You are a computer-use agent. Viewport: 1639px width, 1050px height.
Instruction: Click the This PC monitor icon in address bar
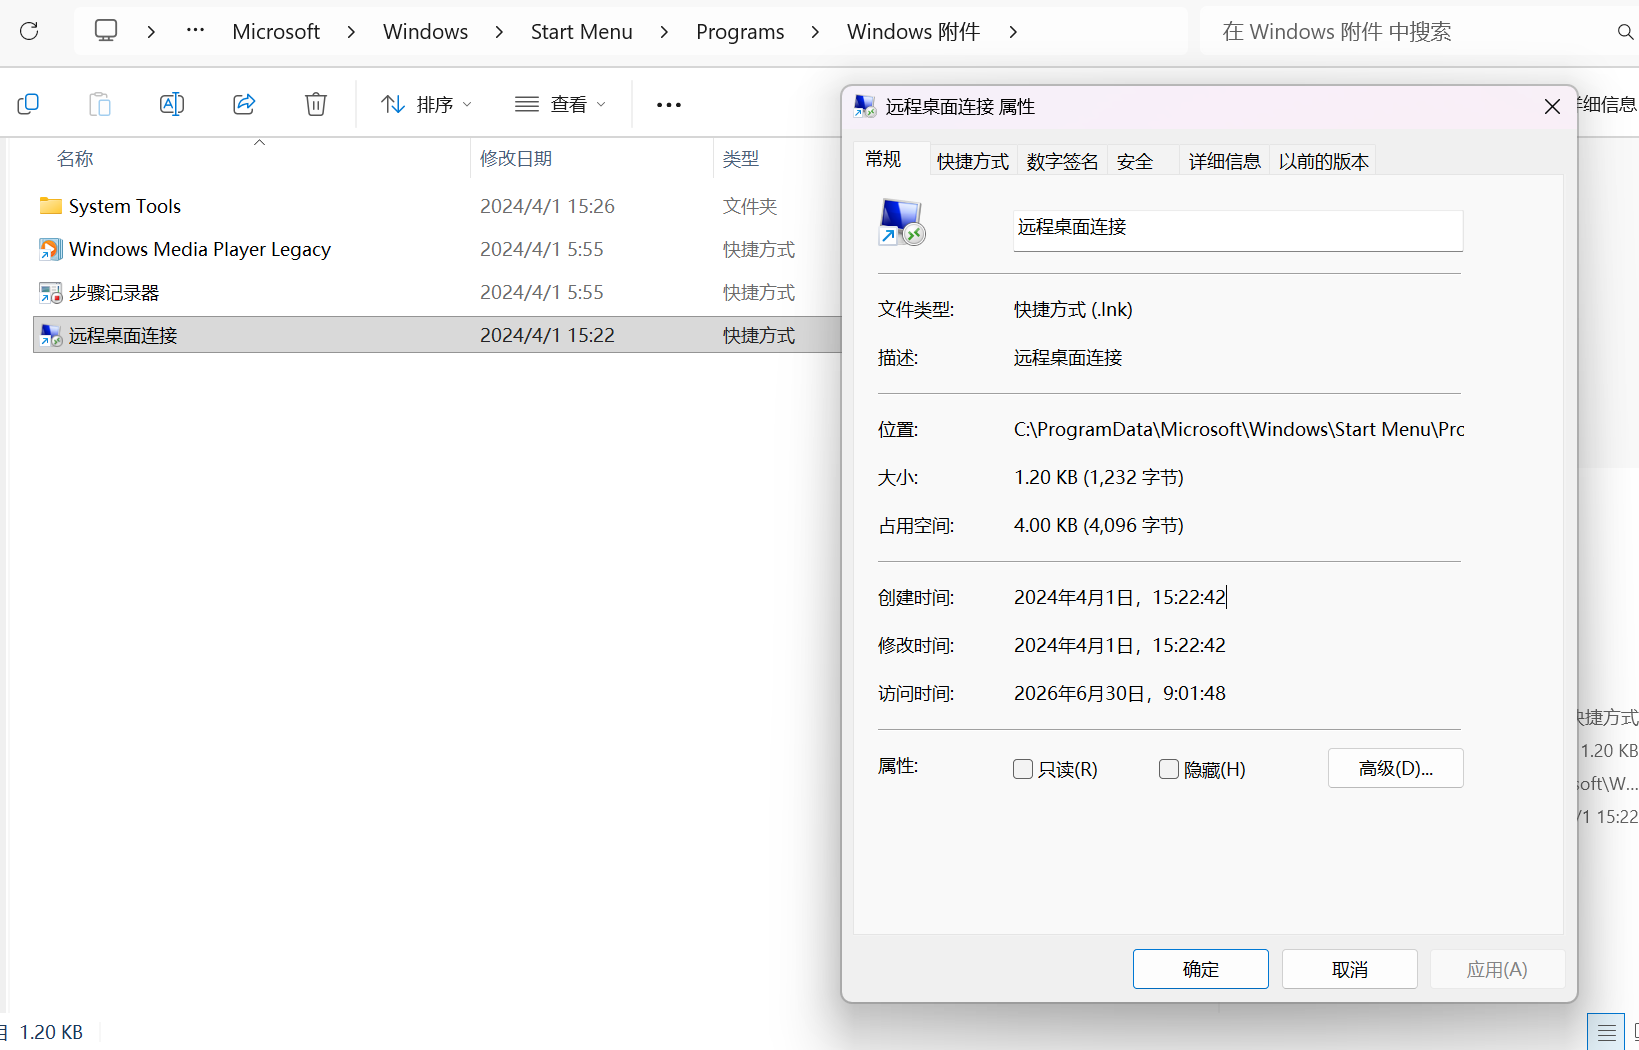(x=106, y=31)
